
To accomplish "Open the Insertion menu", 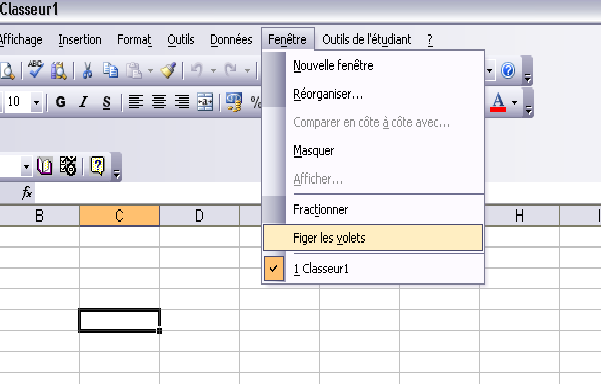I will click(x=80, y=39).
